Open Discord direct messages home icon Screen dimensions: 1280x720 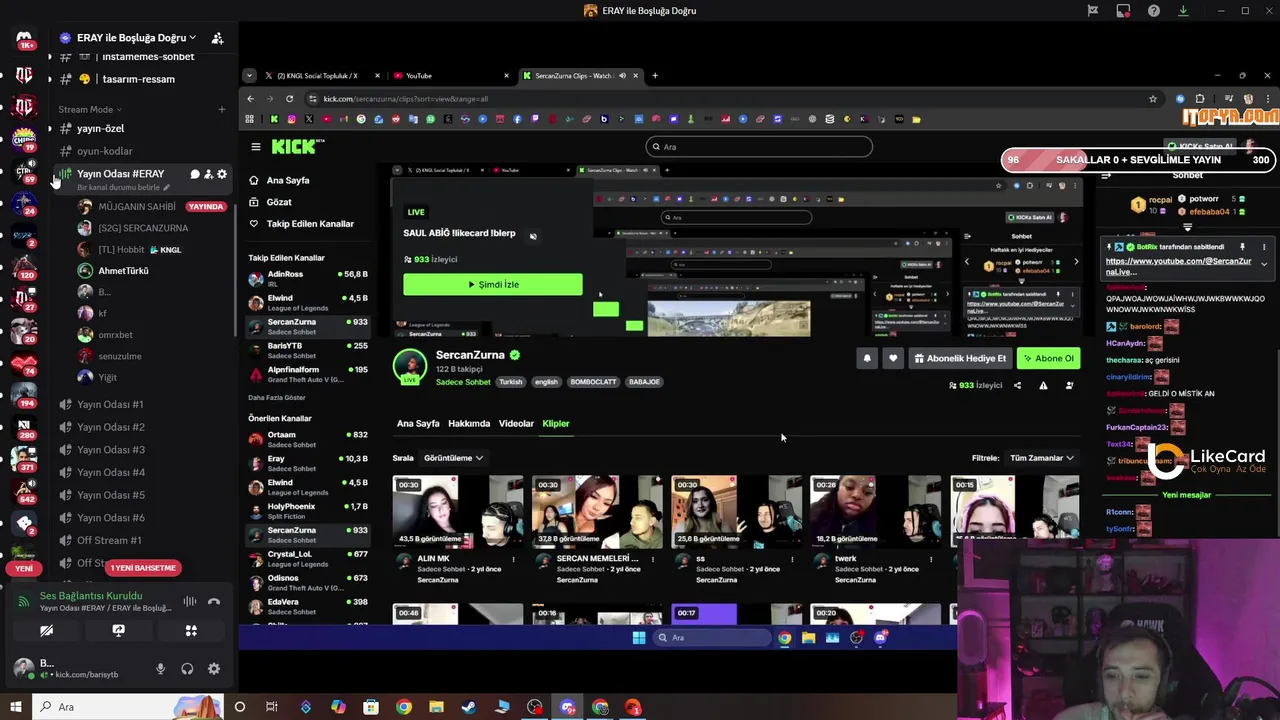24,39
